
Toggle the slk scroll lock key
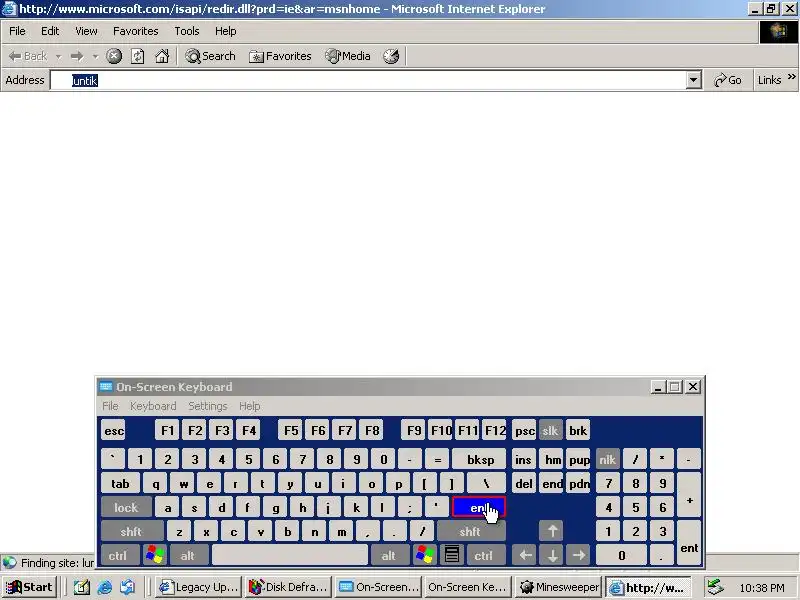[550, 431]
